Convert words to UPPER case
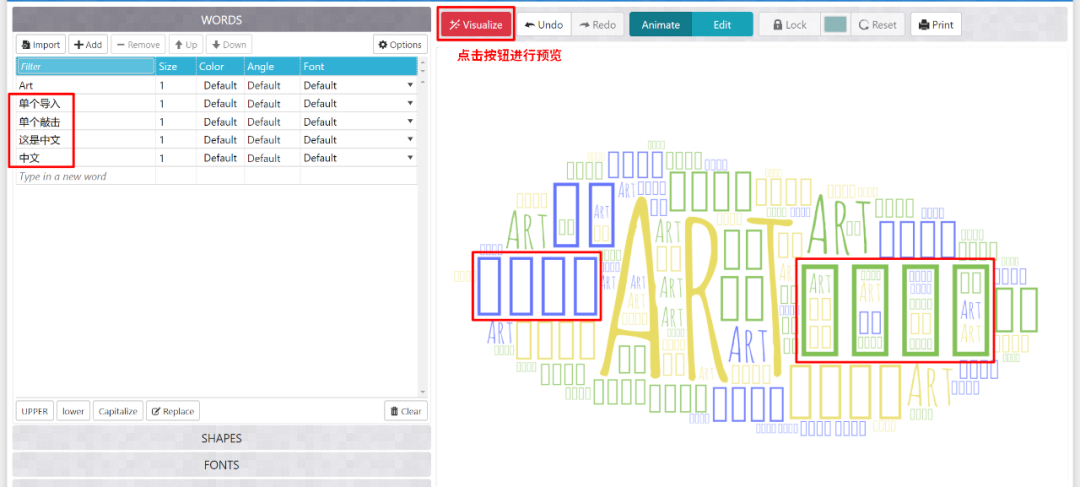The height and width of the screenshot is (487, 1080). pos(34,411)
